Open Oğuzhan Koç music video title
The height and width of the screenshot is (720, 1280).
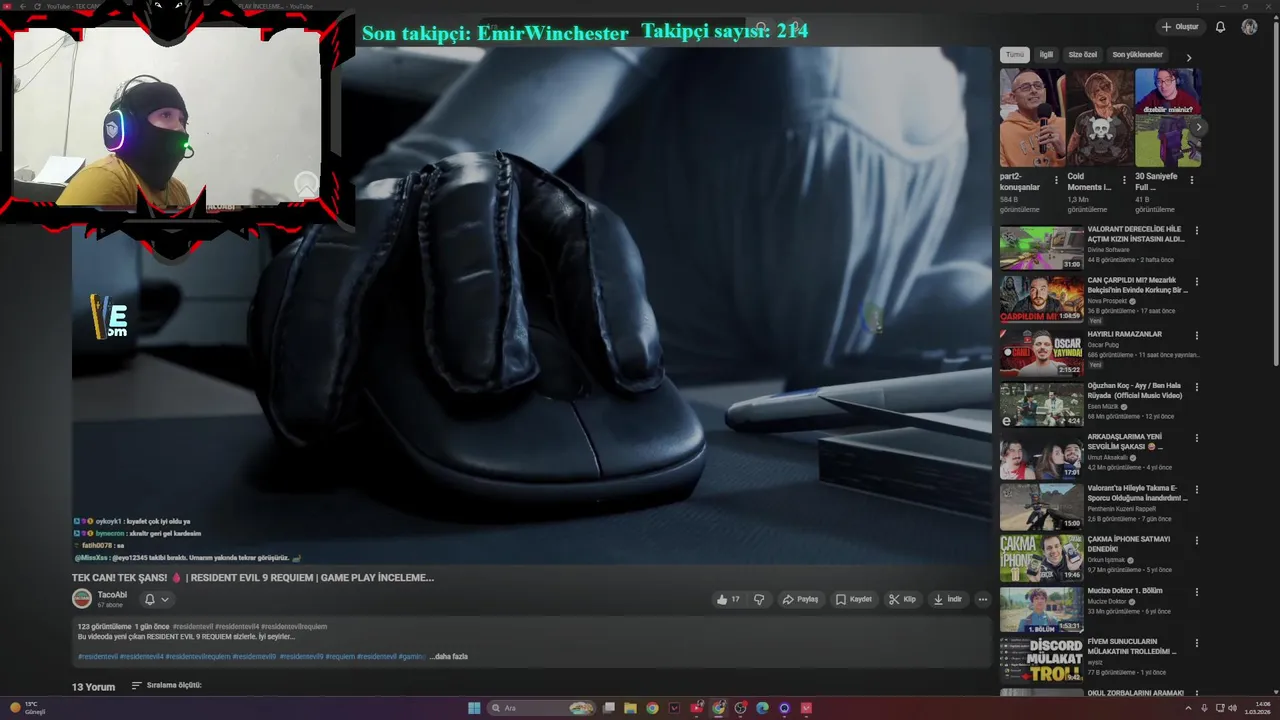click(x=1135, y=390)
